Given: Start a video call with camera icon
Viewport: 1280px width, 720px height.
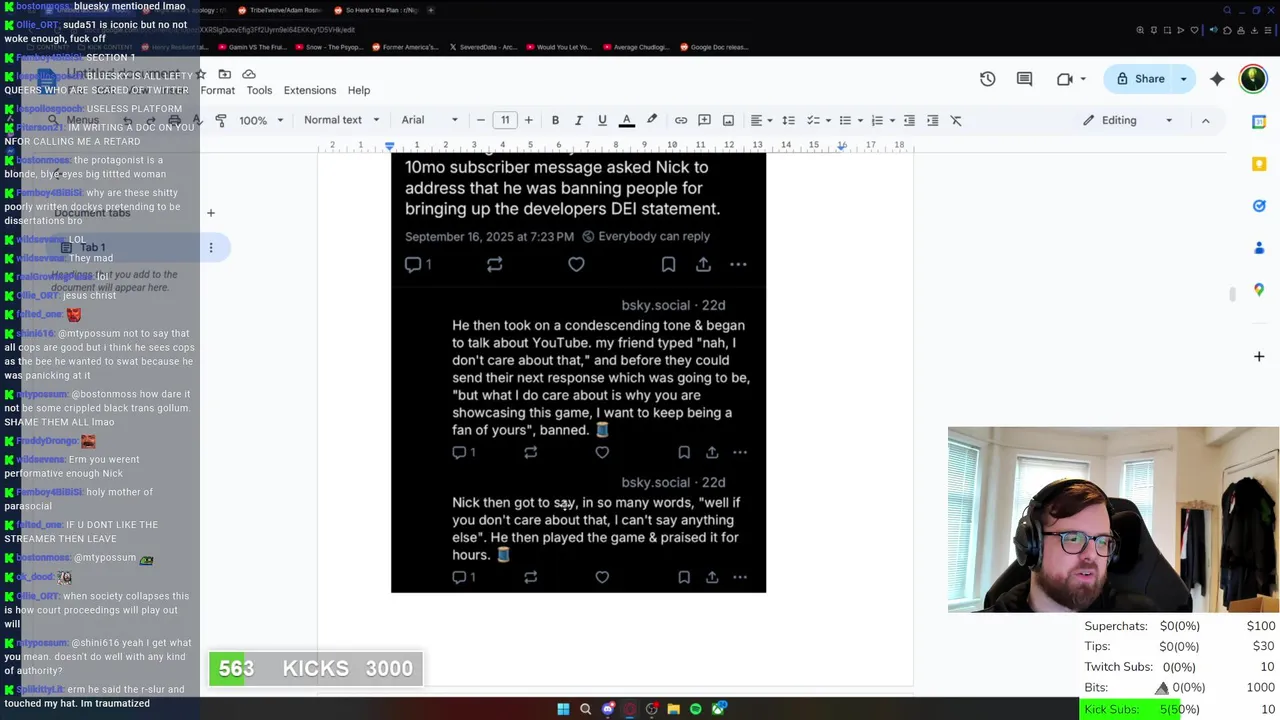Looking at the screenshot, I should pos(1065,79).
